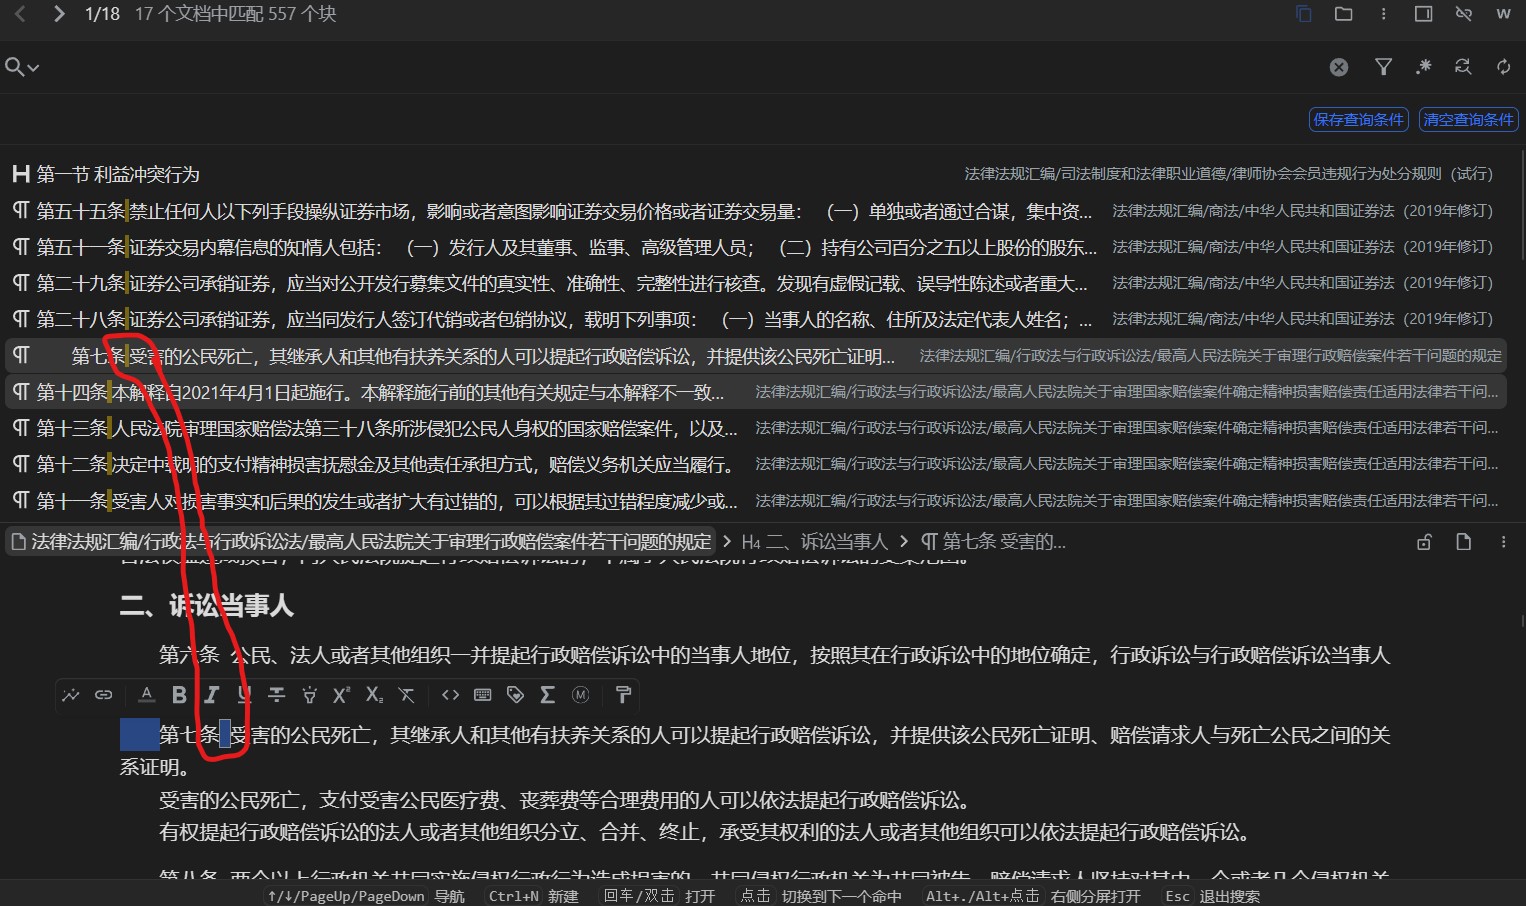The width and height of the screenshot is (1526, 906).
Task: Insert inline math with the sigma icon
Action: 548,695
